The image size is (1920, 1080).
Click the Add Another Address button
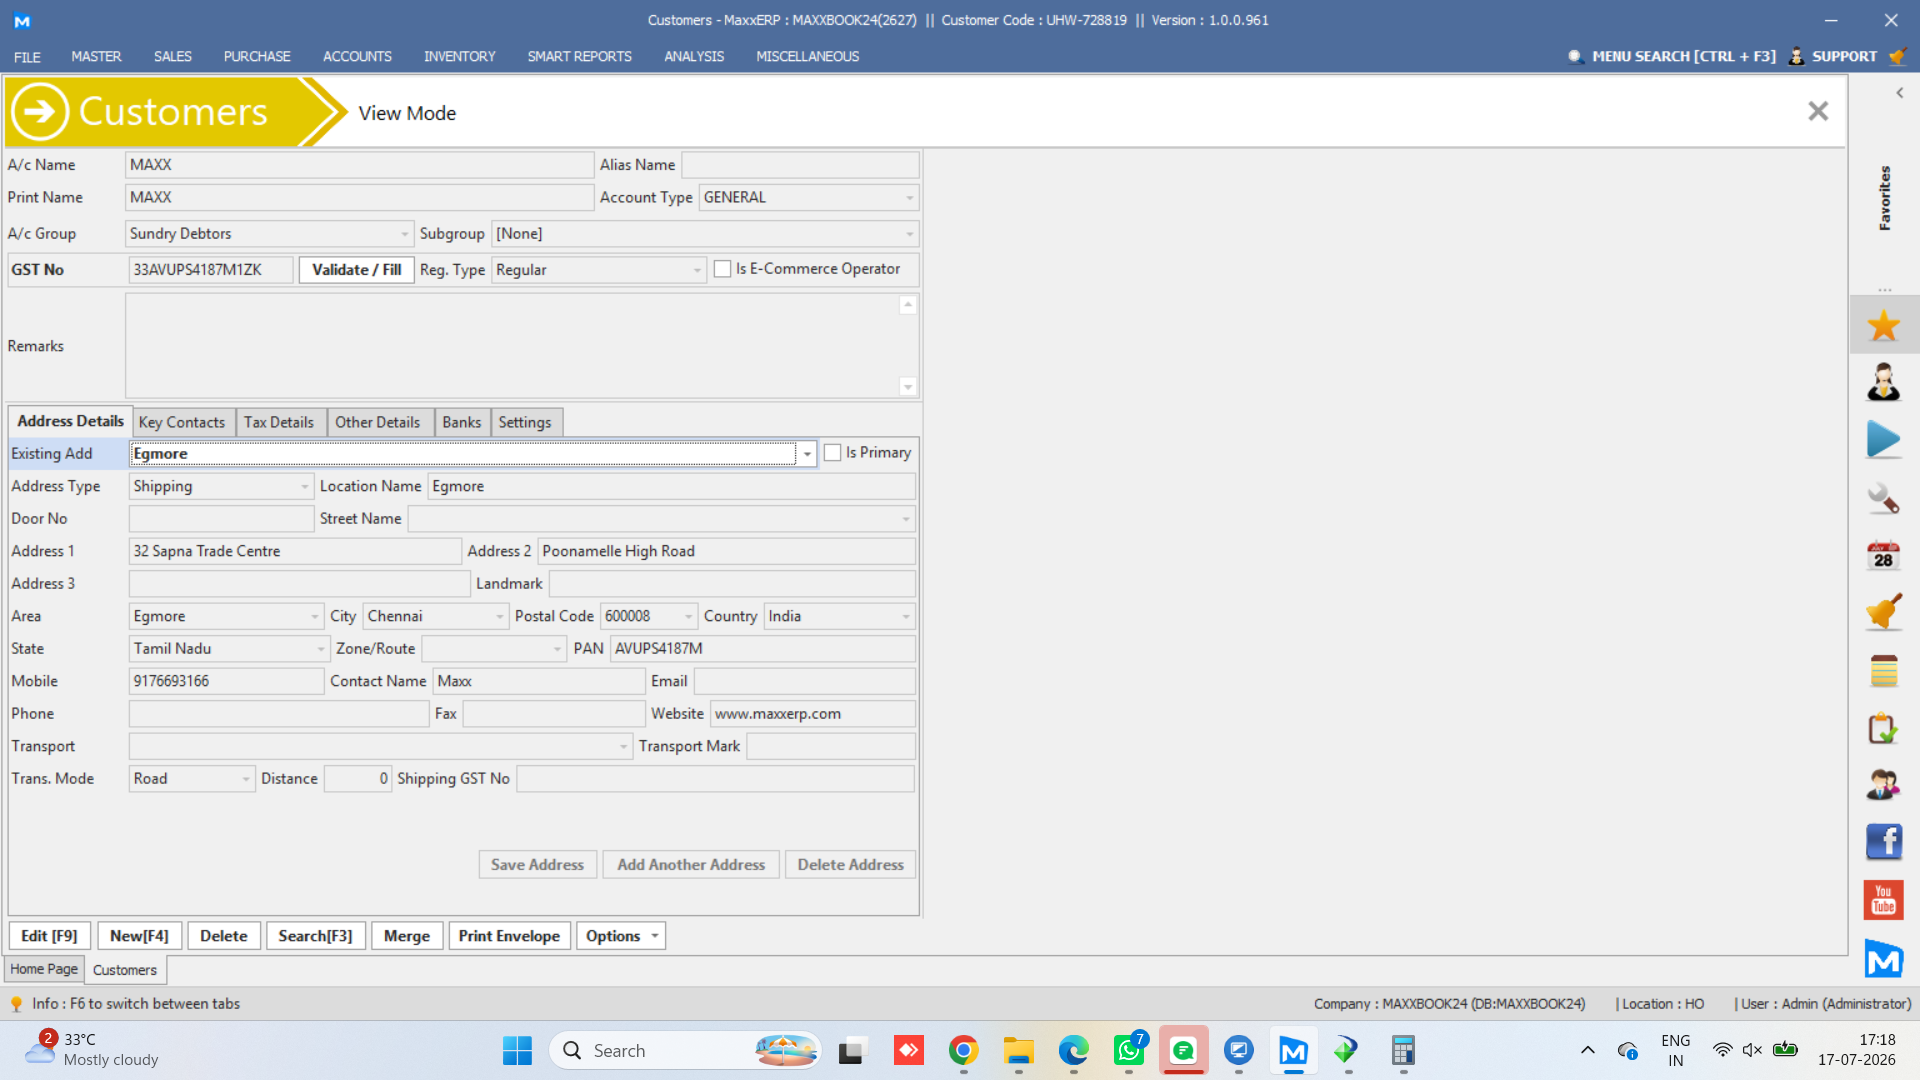(691, 865)
